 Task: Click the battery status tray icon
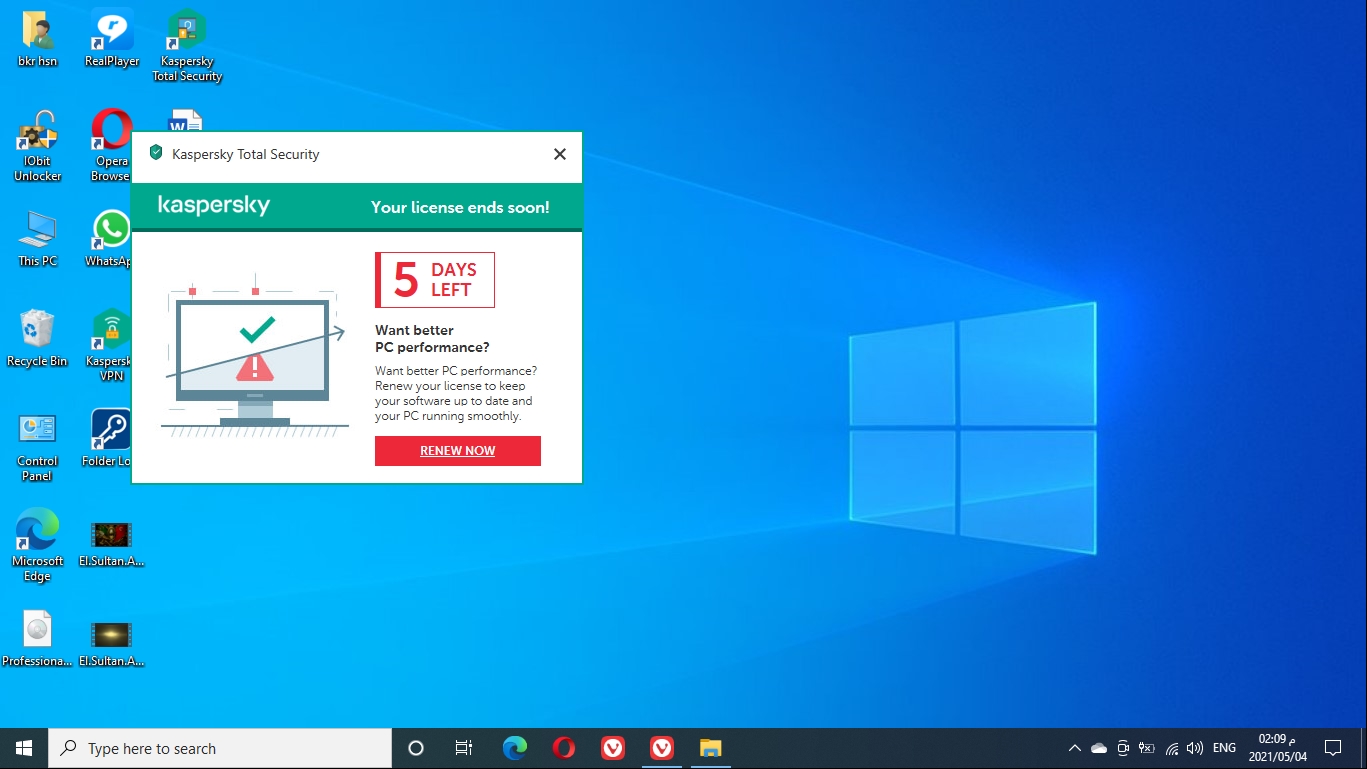tap(1147, 748)
